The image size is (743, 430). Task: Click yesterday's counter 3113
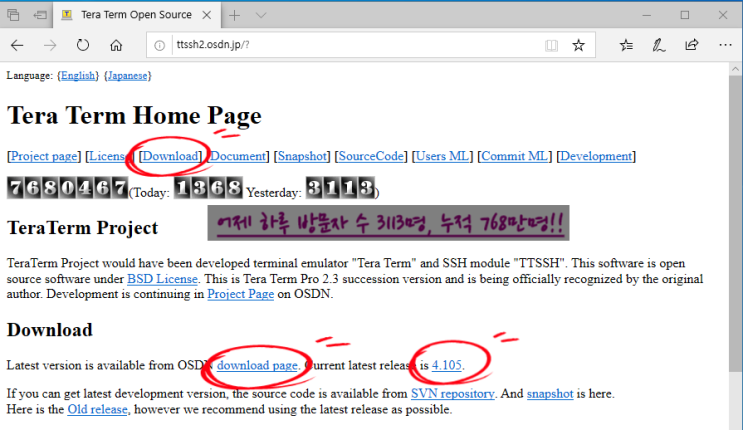tap(340, 188)
